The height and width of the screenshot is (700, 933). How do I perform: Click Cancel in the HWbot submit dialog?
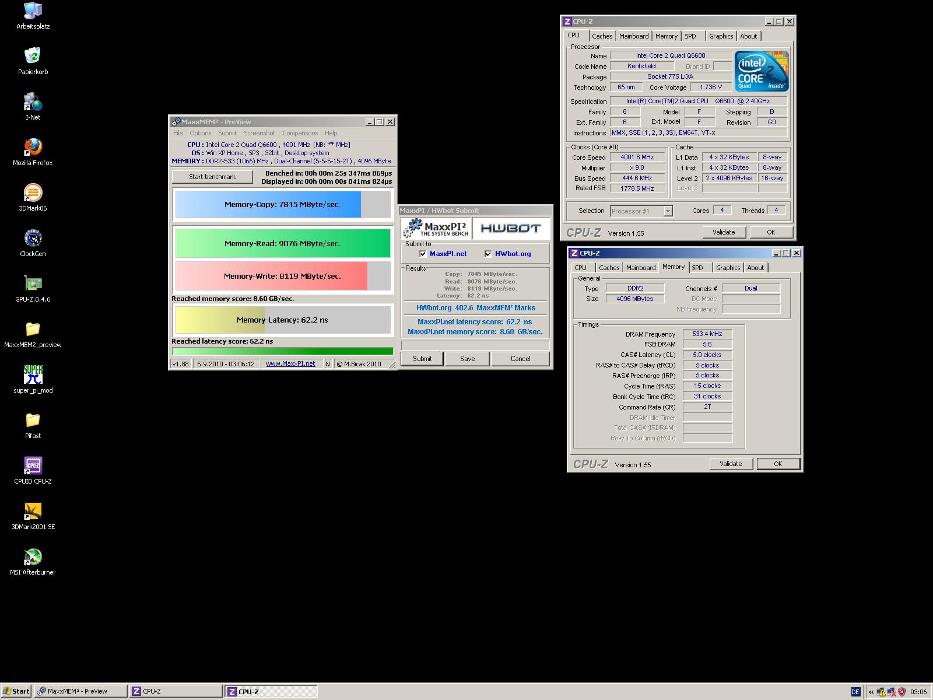(520, 358)
